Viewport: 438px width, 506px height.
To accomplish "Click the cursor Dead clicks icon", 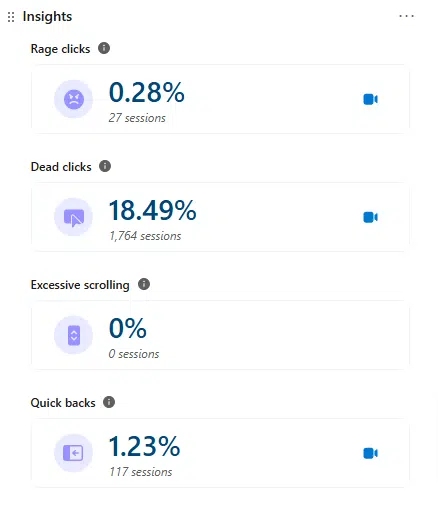I will pos(73,217).
